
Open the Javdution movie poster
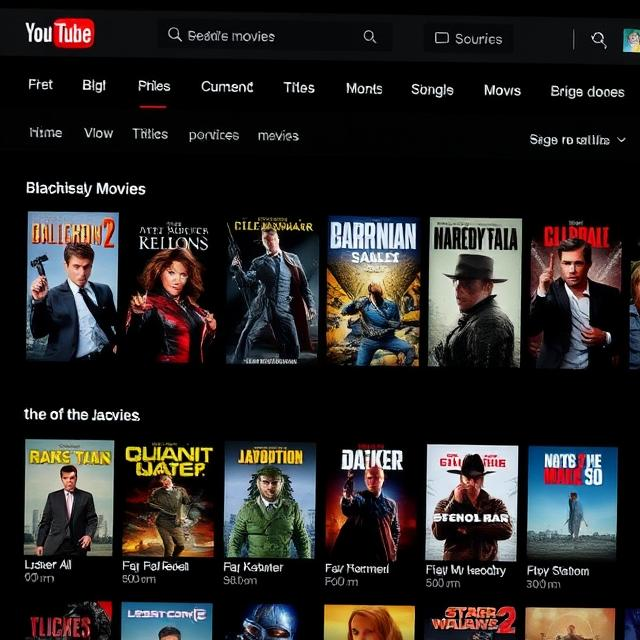pyautogui.click(x=270, y=499)
